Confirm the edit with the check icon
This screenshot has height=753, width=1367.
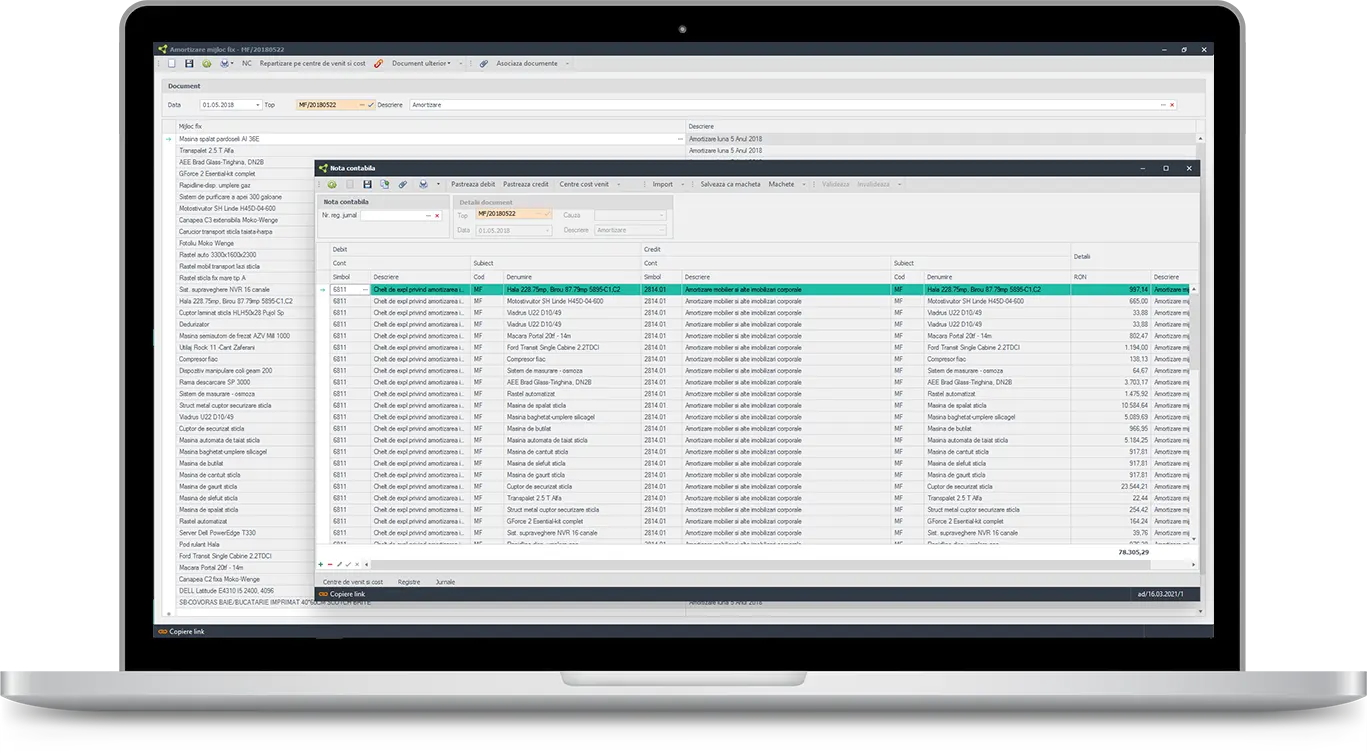coord(348,564)
